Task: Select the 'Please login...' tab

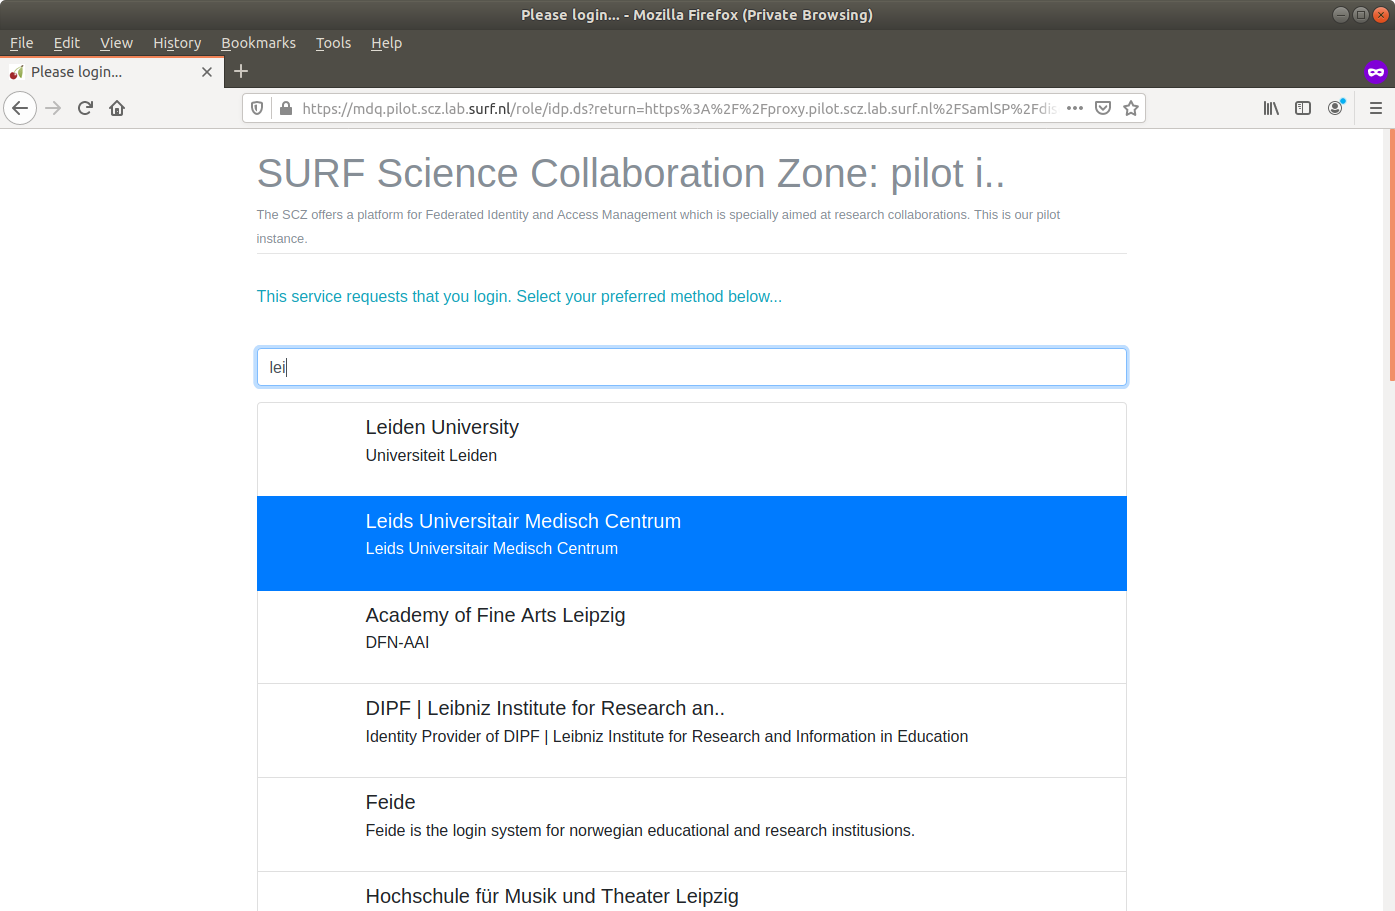Action: (111, 72)
